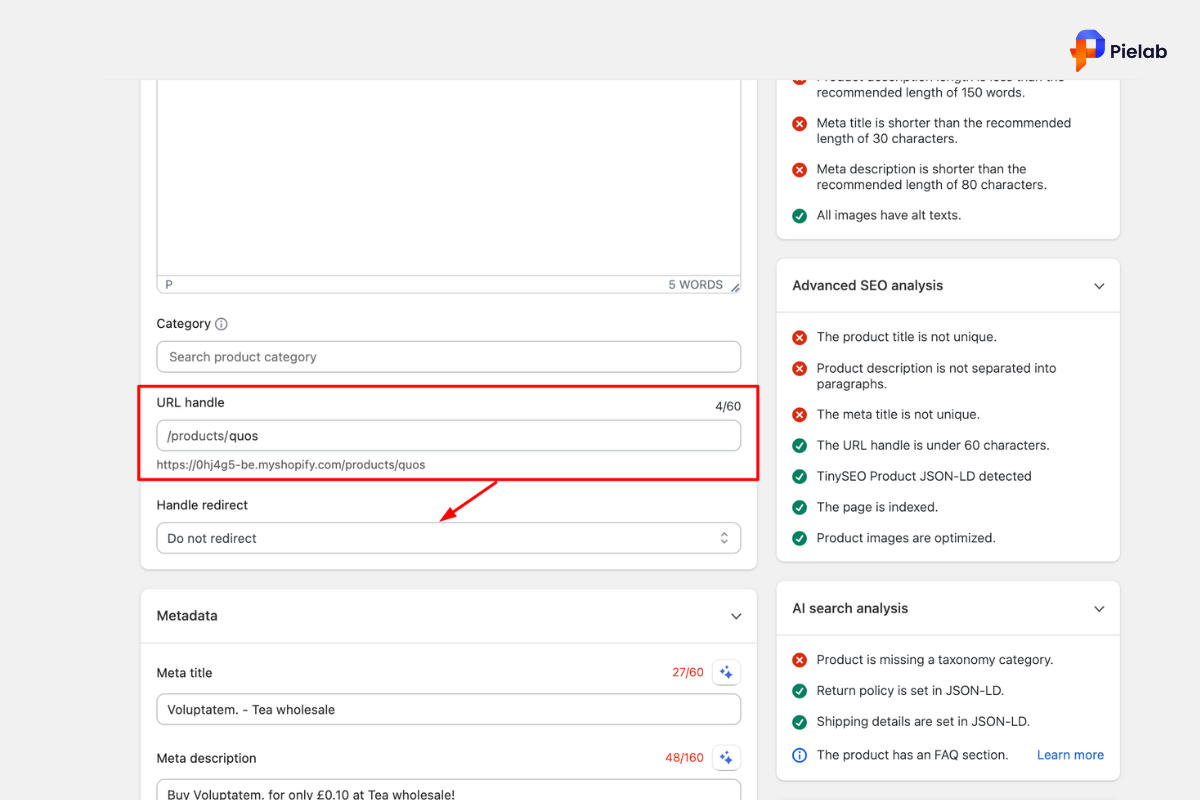
Task: Open the Handle redirect dropdown
Action: [448, 538]
